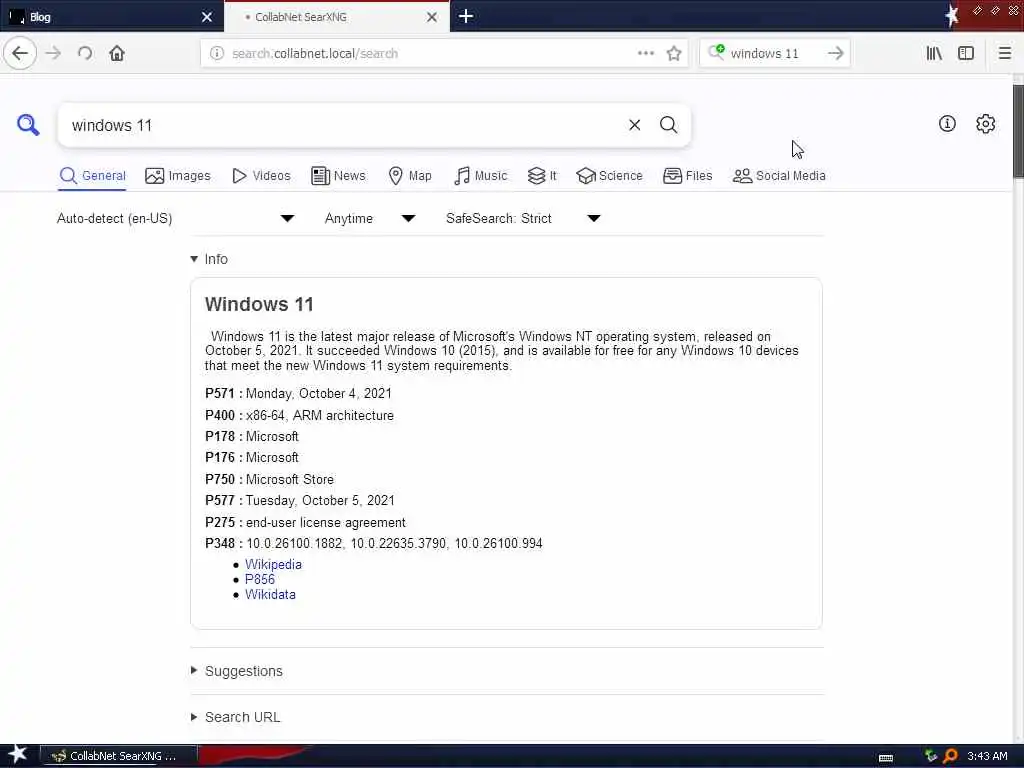Click the 3:43 AM clock
Image resolution: width=1024 pixels, height=768 pixels.
click(x=987, y=756)
